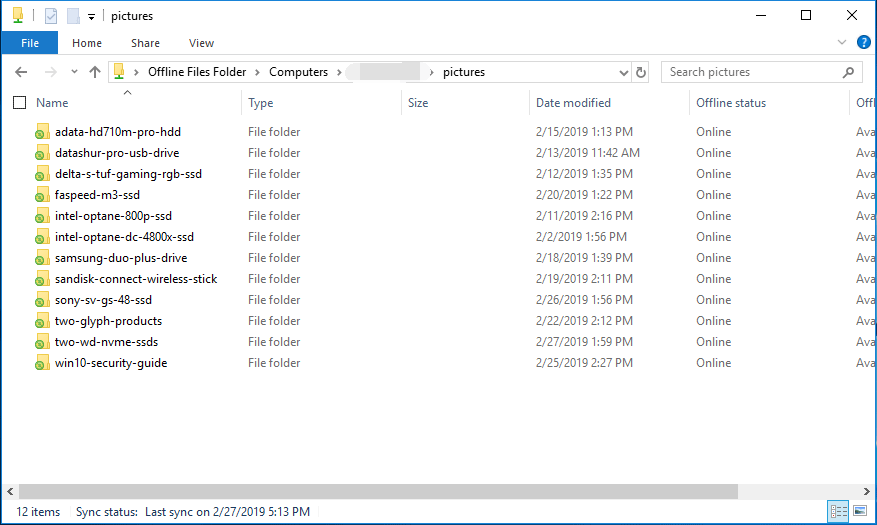Refresh the pictures folder view
The width and height of the screenshot is (877, 525).
(641, 72)
